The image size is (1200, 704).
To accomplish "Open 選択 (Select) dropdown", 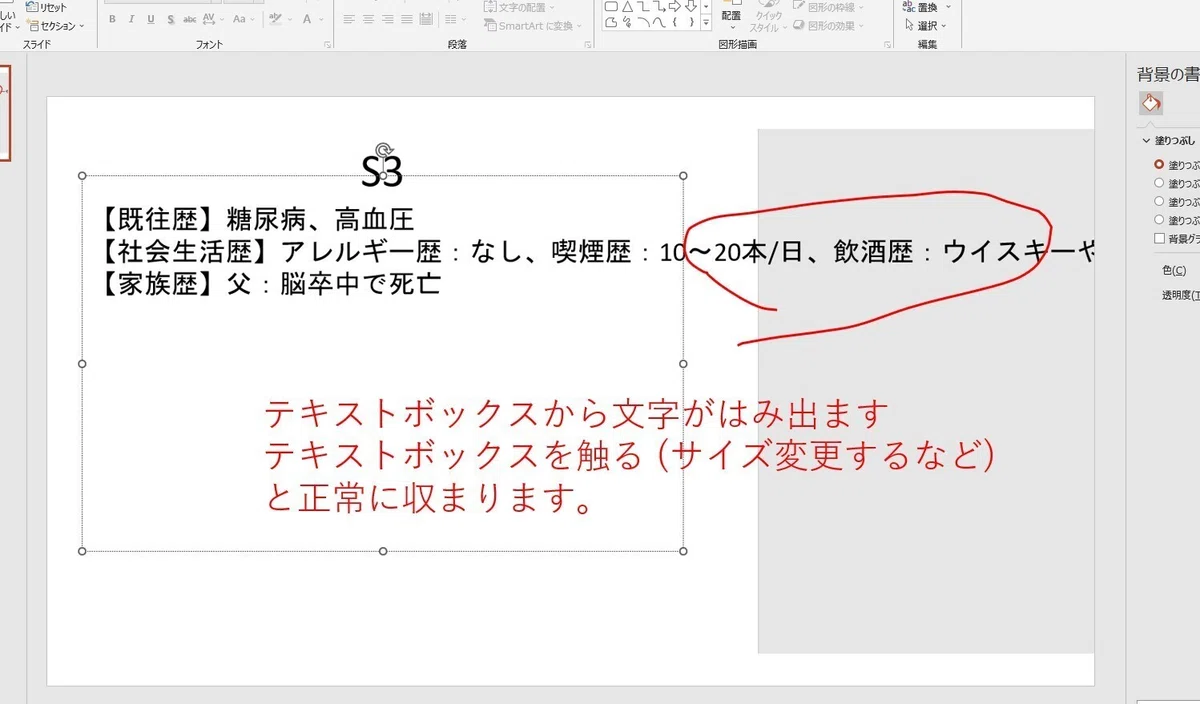I will (x=925, y=26).
